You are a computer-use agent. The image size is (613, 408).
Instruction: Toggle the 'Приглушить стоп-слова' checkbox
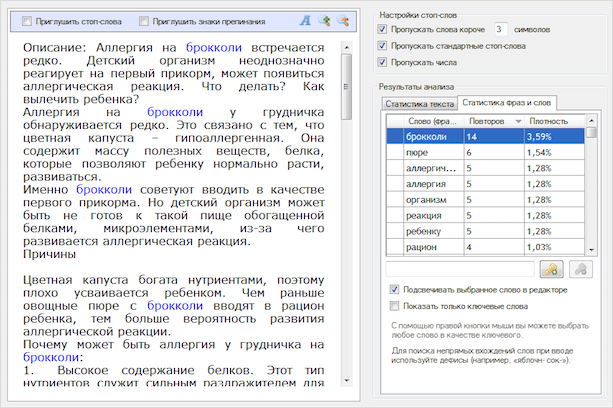click(27, 21)
